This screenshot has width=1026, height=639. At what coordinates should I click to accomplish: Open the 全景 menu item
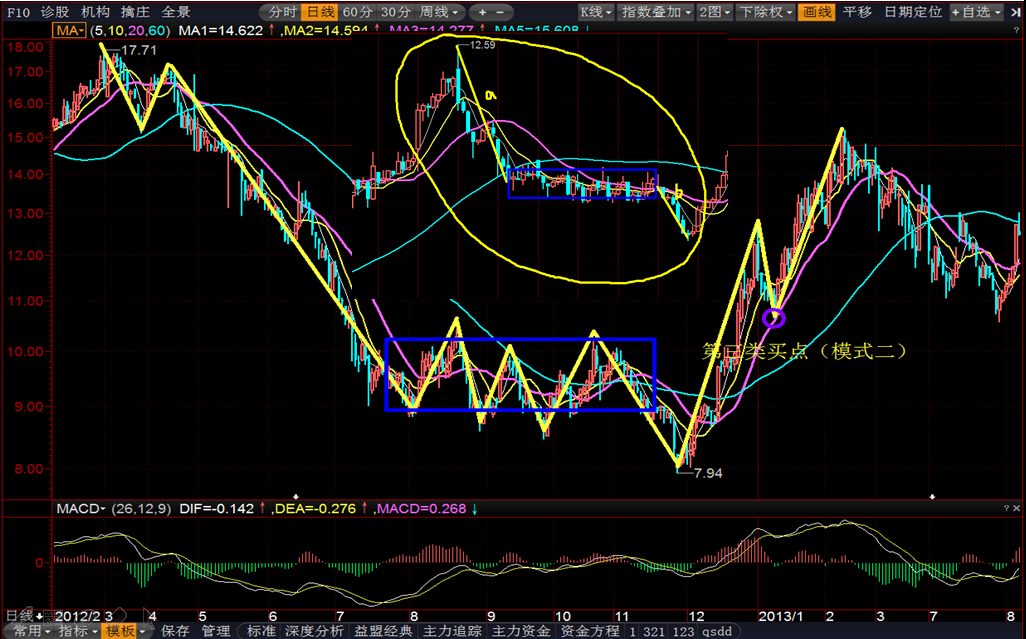coord(175,12)
